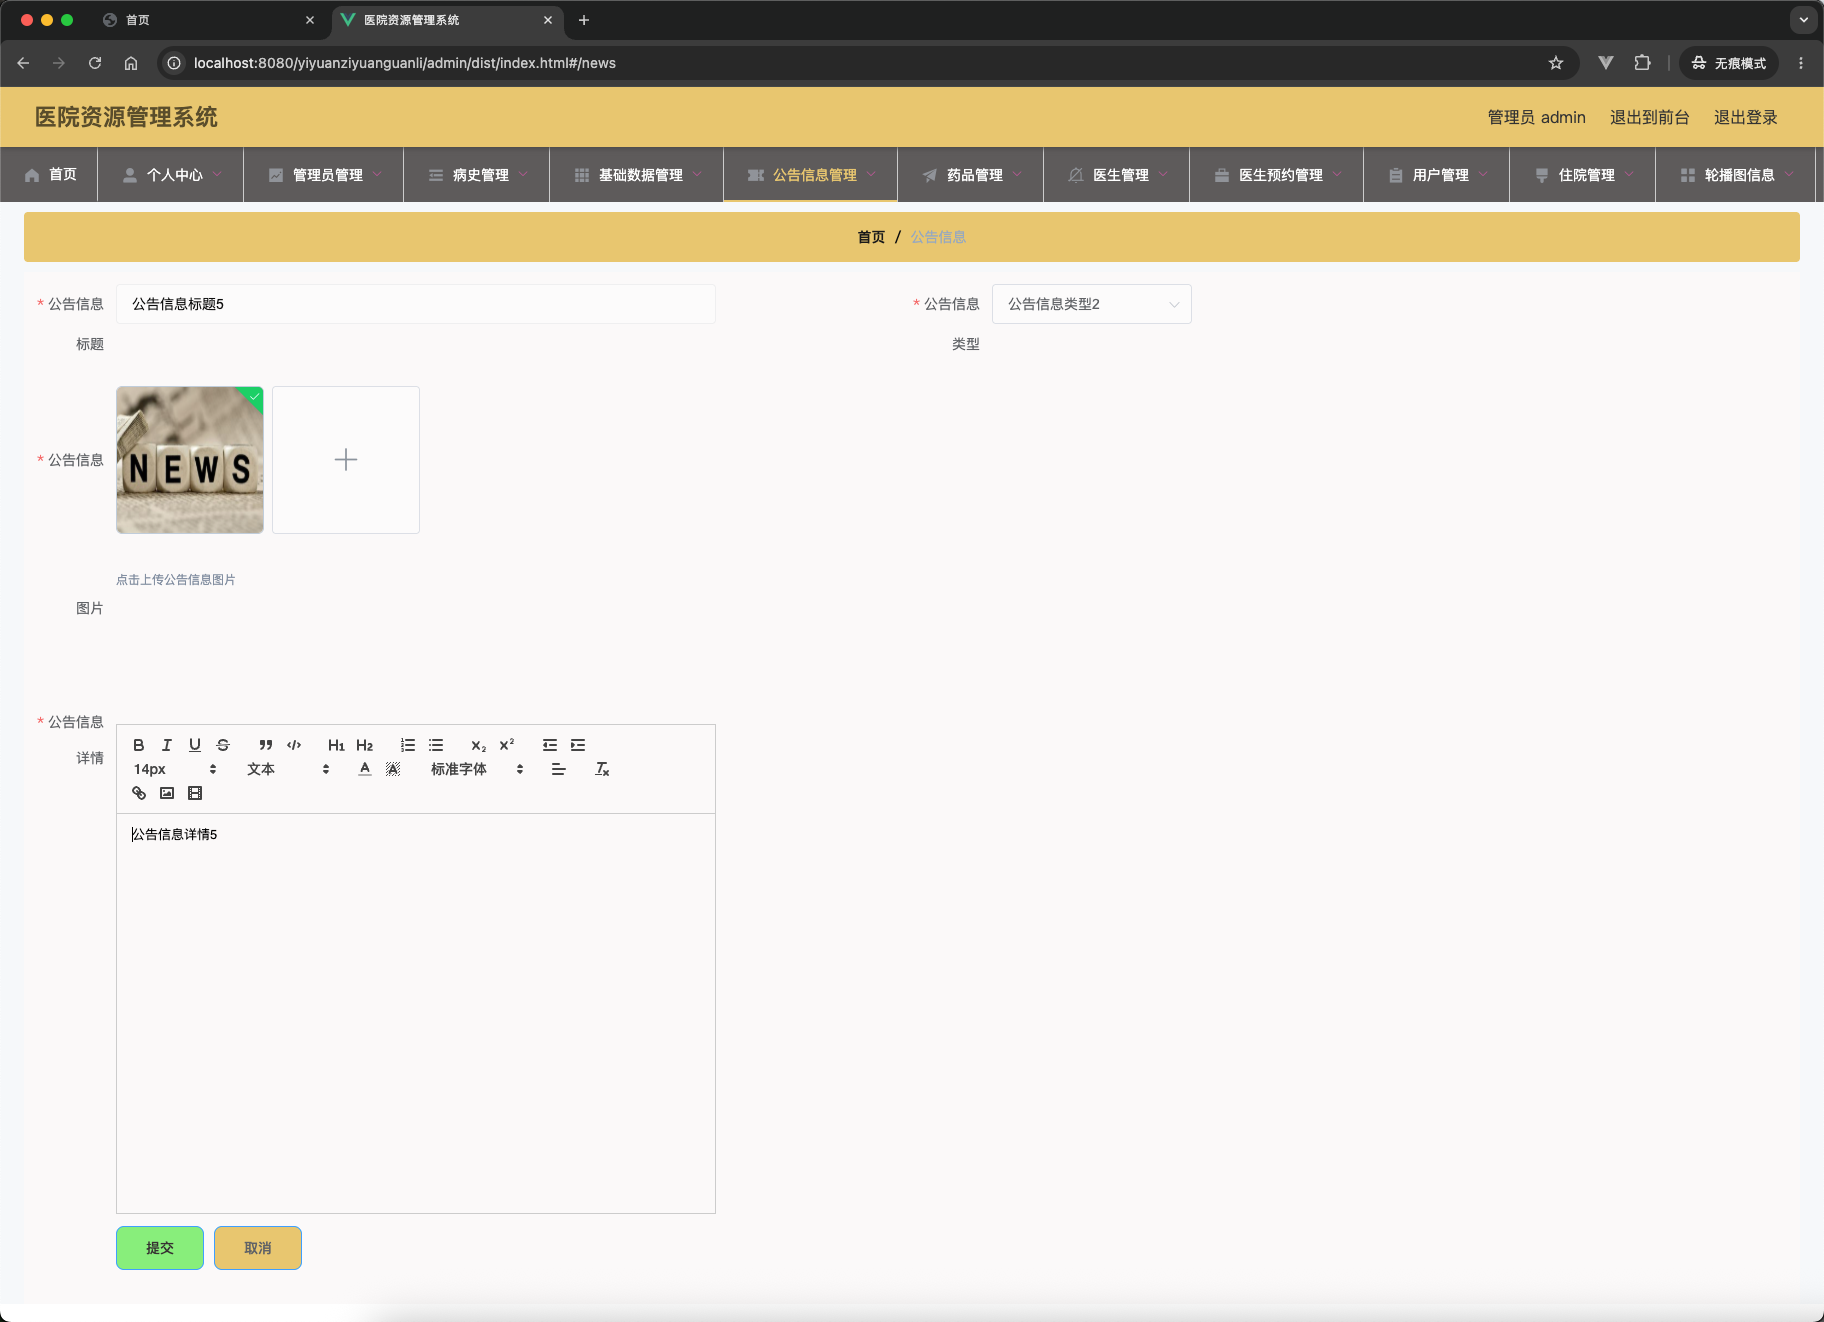
Task: Go to the browser home page
Action: [131, 63]
